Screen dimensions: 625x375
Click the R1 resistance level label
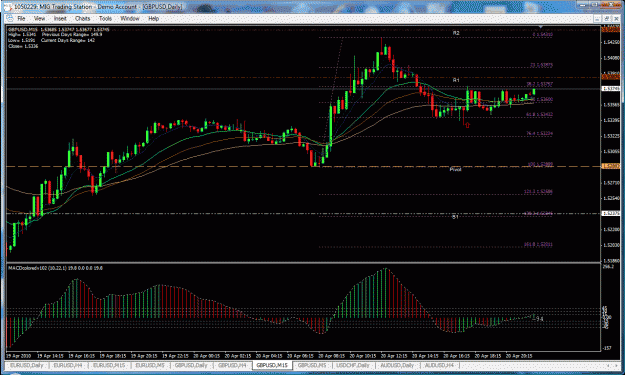pos(456,80)
